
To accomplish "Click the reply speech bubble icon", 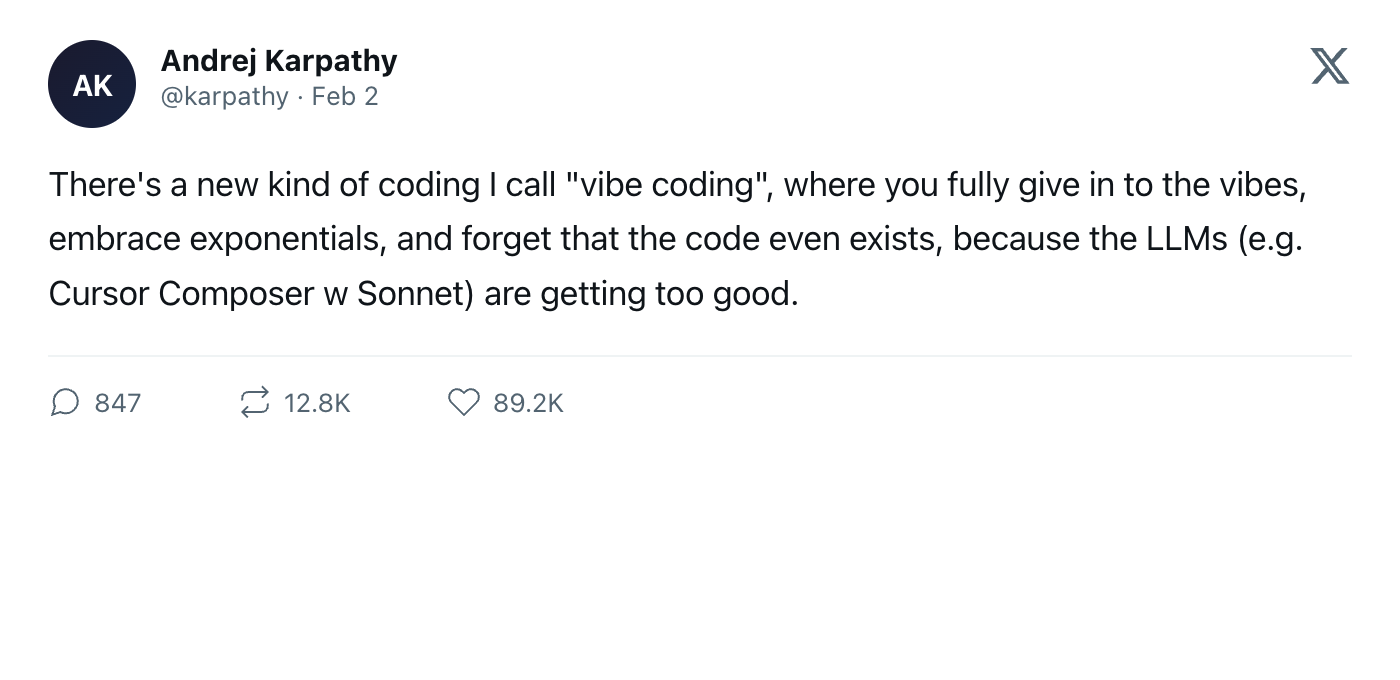I will pyautogui.click(x=64, y=402).
